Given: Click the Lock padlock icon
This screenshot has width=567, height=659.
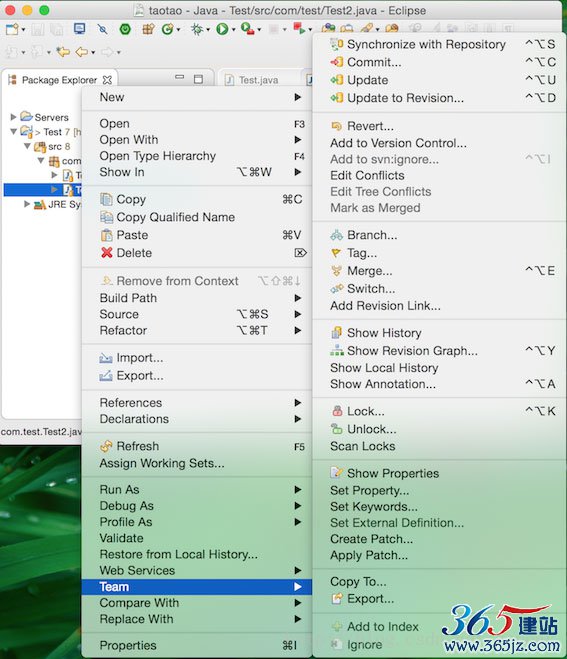Looking at the screenshot, I should [x=337, y=411].
